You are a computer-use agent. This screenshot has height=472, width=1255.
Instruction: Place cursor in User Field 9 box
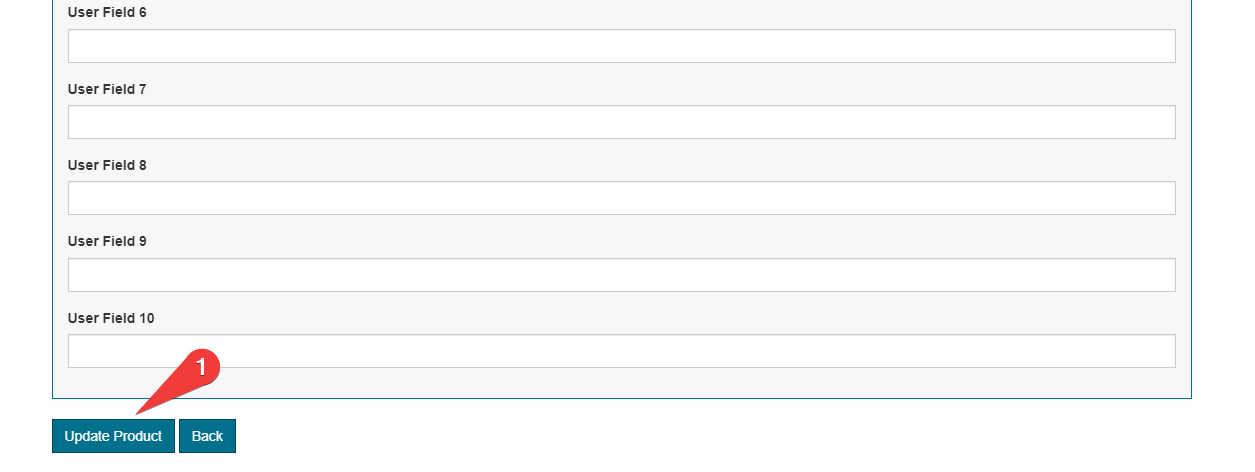coord(621,275)
